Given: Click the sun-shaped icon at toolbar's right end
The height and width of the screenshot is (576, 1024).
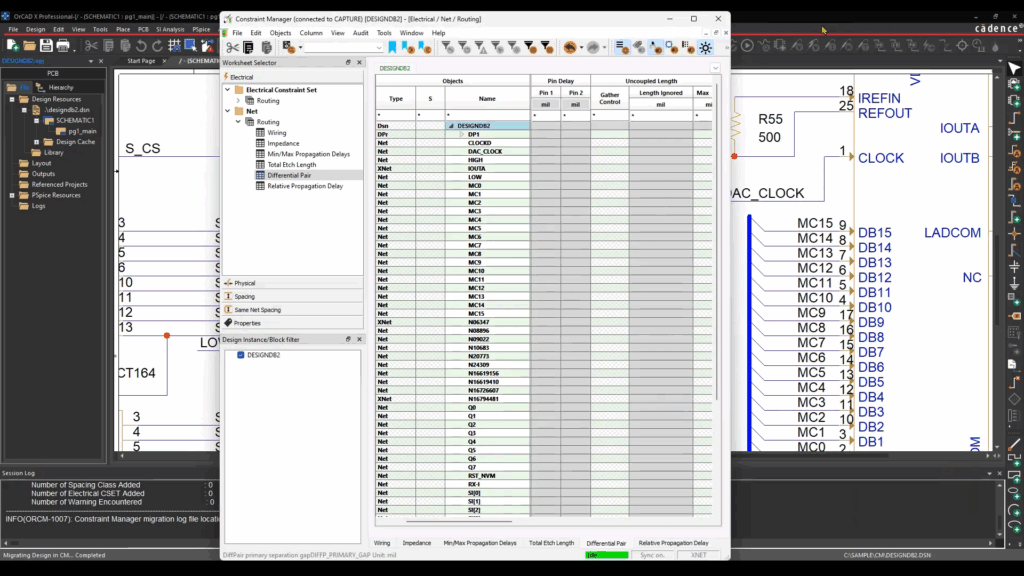Looking at the screenshot, I should click(705, 47).
